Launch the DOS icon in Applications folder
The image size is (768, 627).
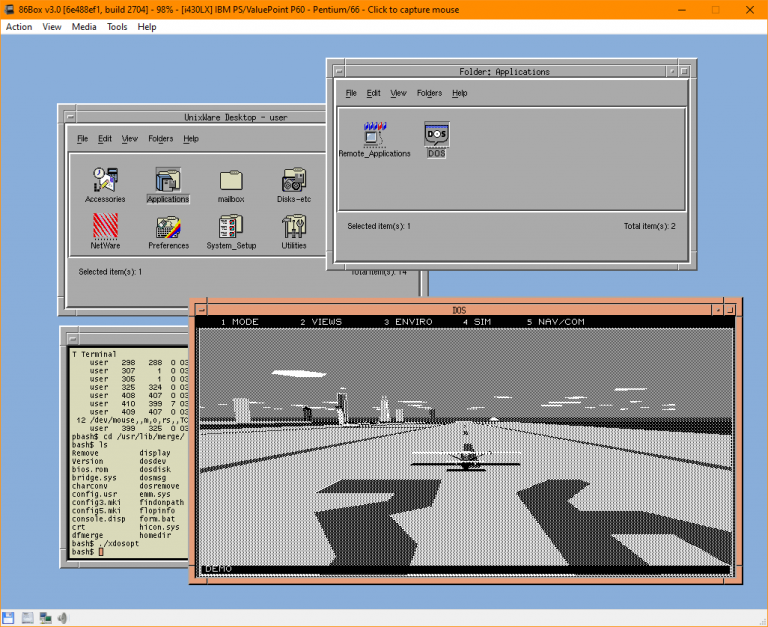click(x=437, y=134)
